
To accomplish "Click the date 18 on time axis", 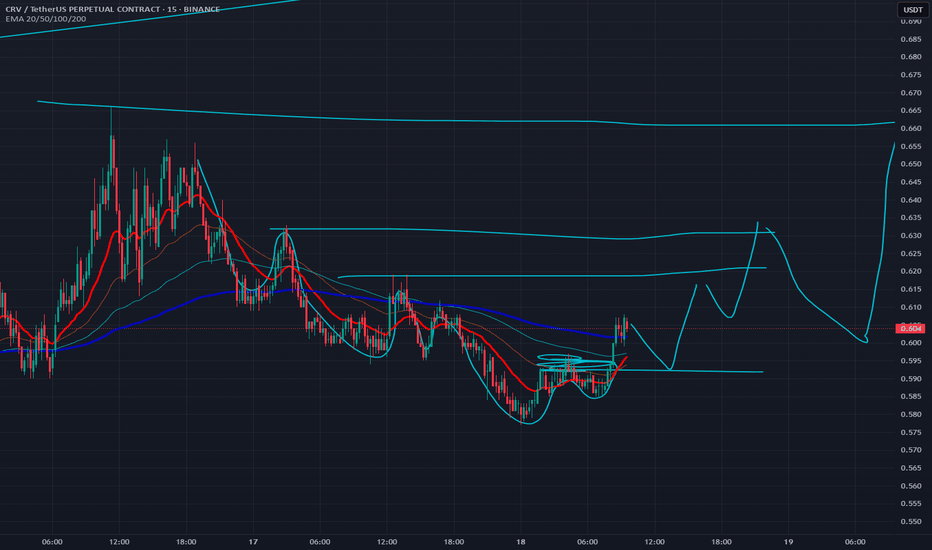I will click(521, 542).
